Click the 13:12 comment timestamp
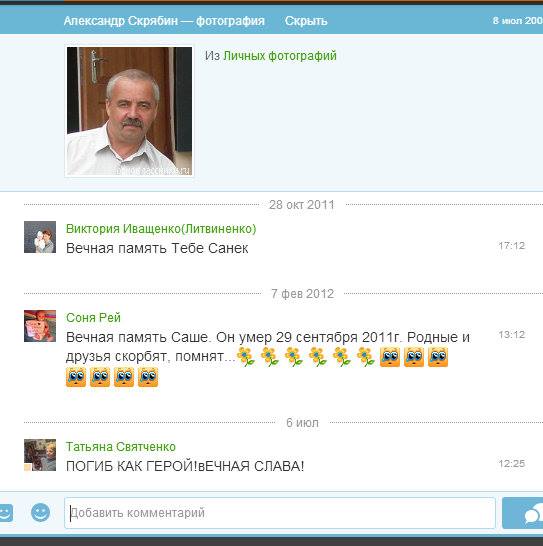This screenshot has width=543, height=546. [x=511, y=335]
